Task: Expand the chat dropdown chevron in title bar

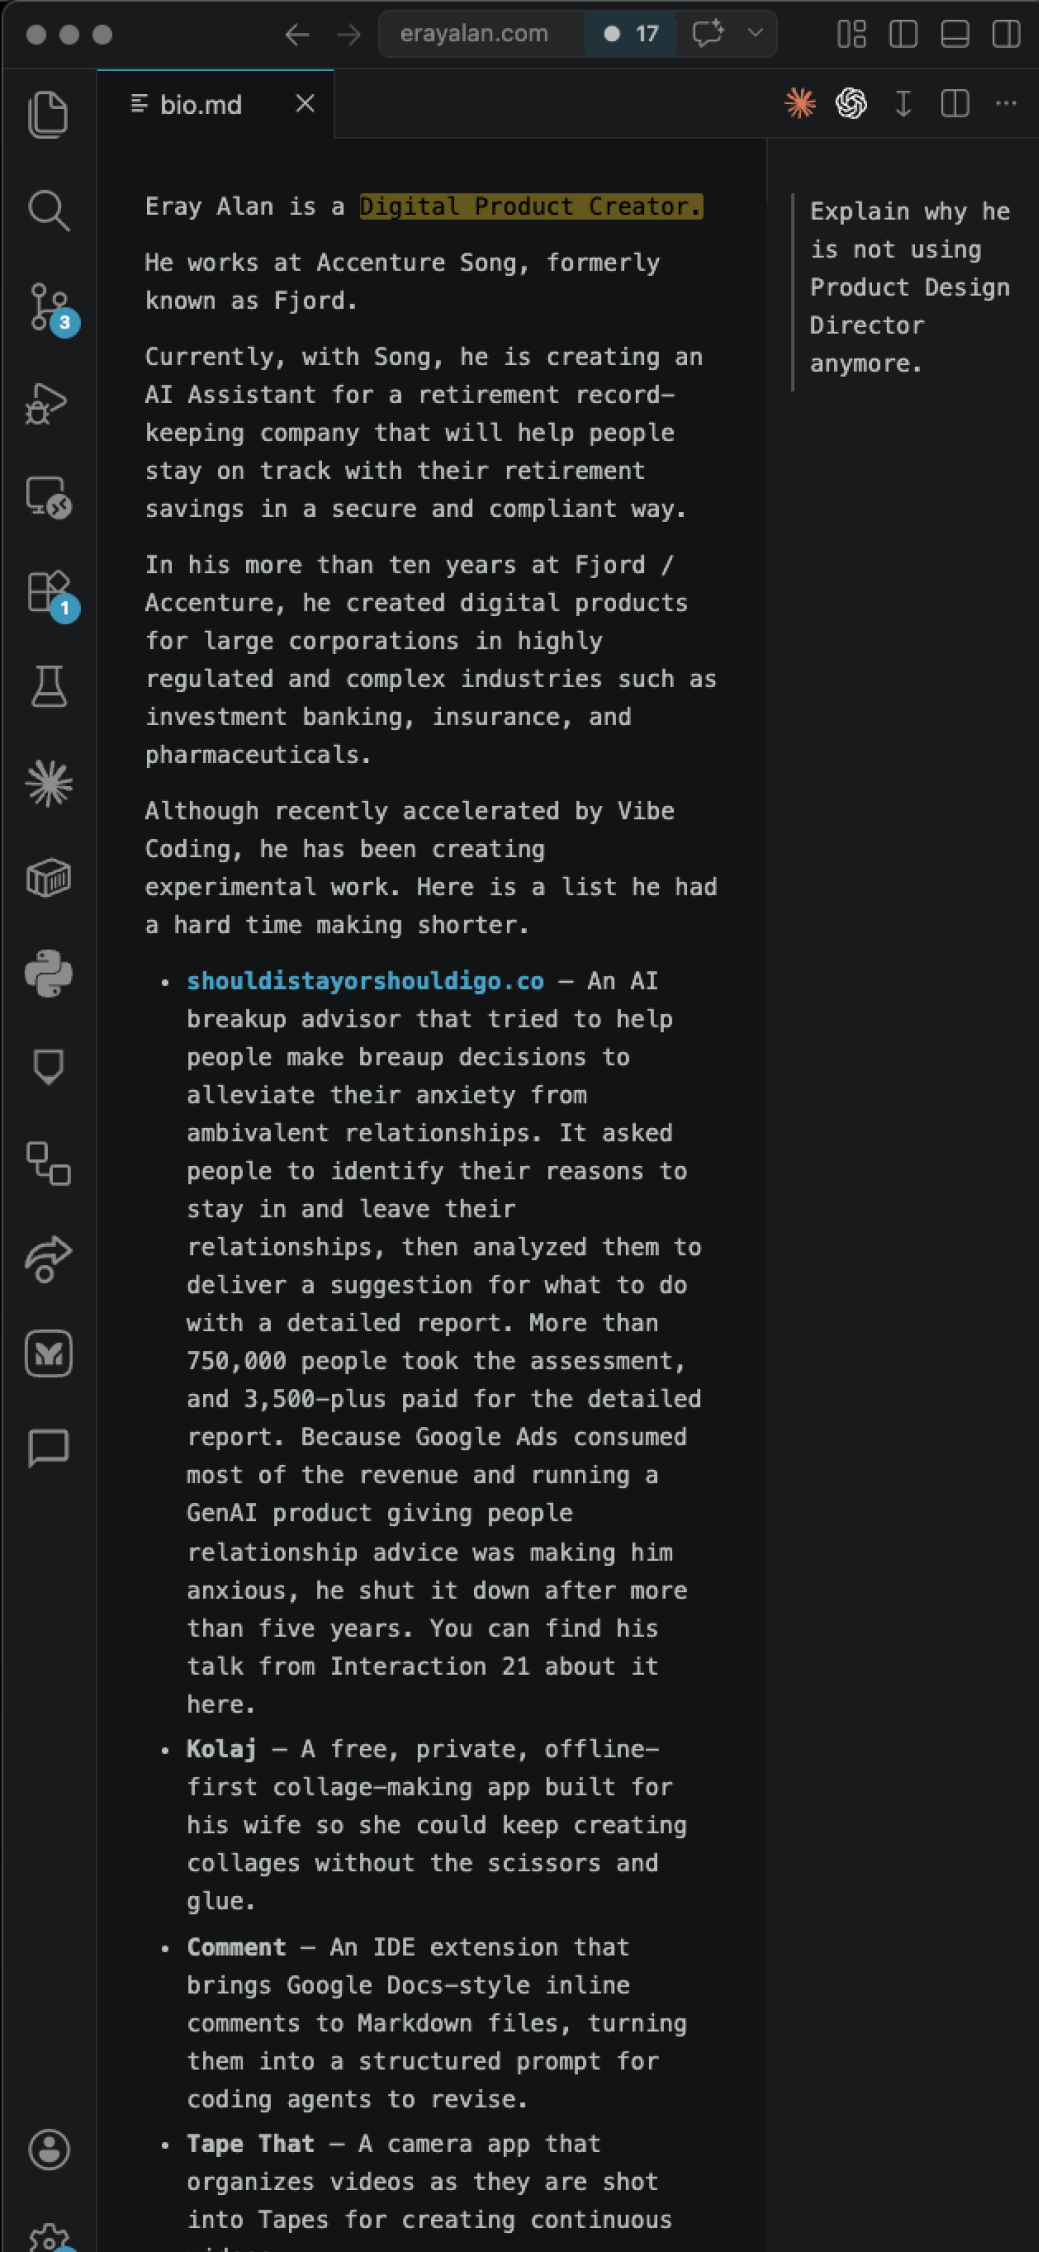Action: 756,33
